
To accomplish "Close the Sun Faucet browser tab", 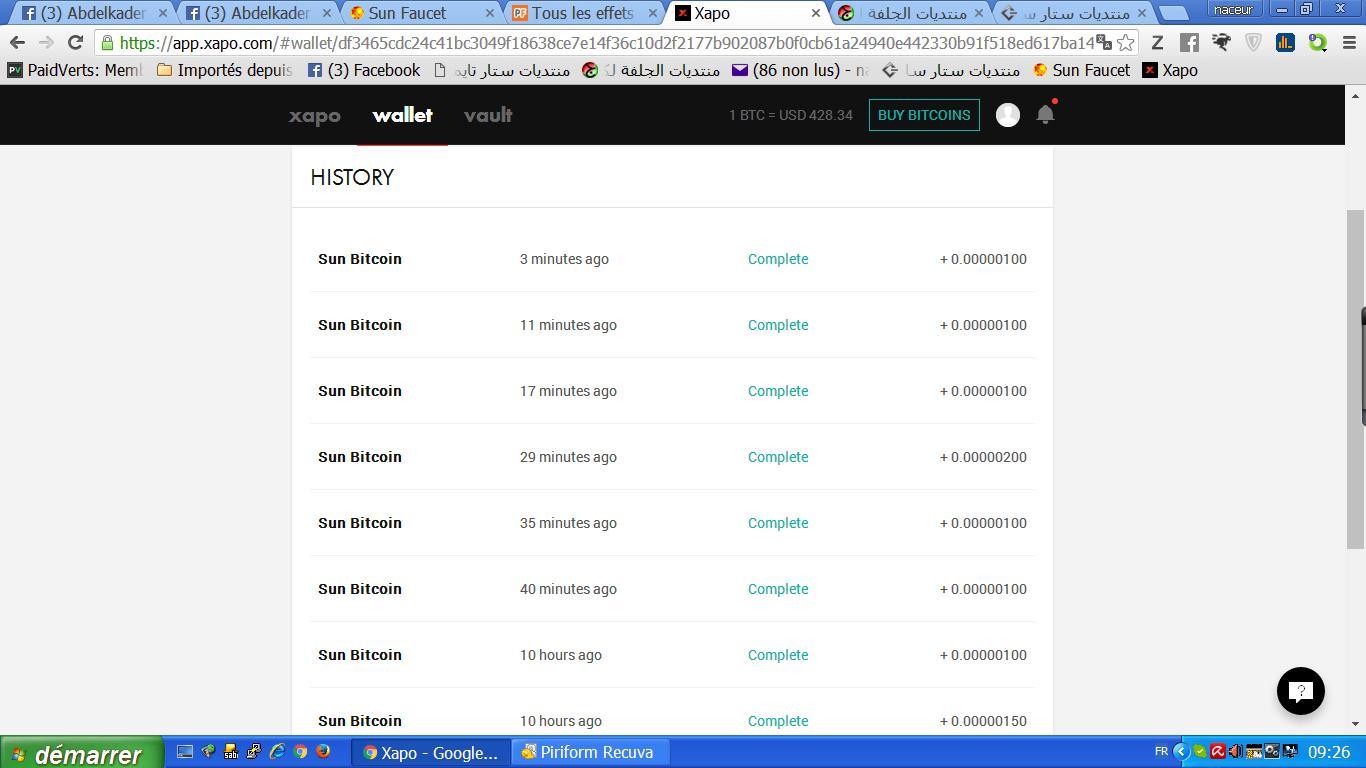I will click(x=490, y=13).
